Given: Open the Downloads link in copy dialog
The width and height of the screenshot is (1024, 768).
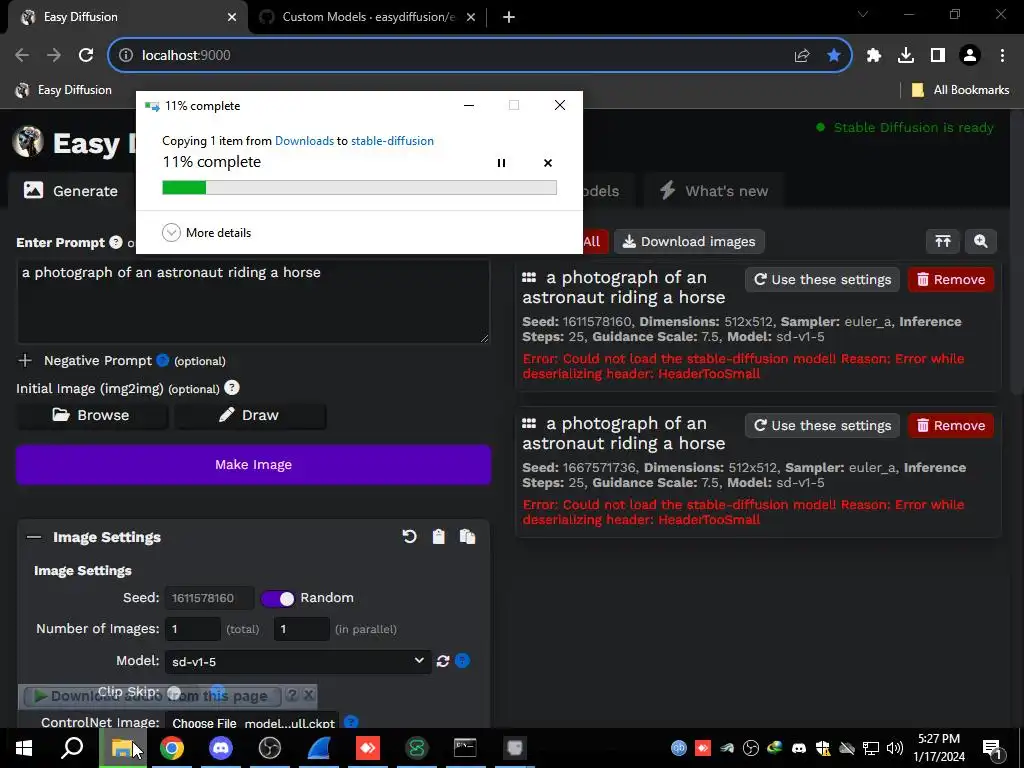Looking at the screenshot, I should click(304, 140).
